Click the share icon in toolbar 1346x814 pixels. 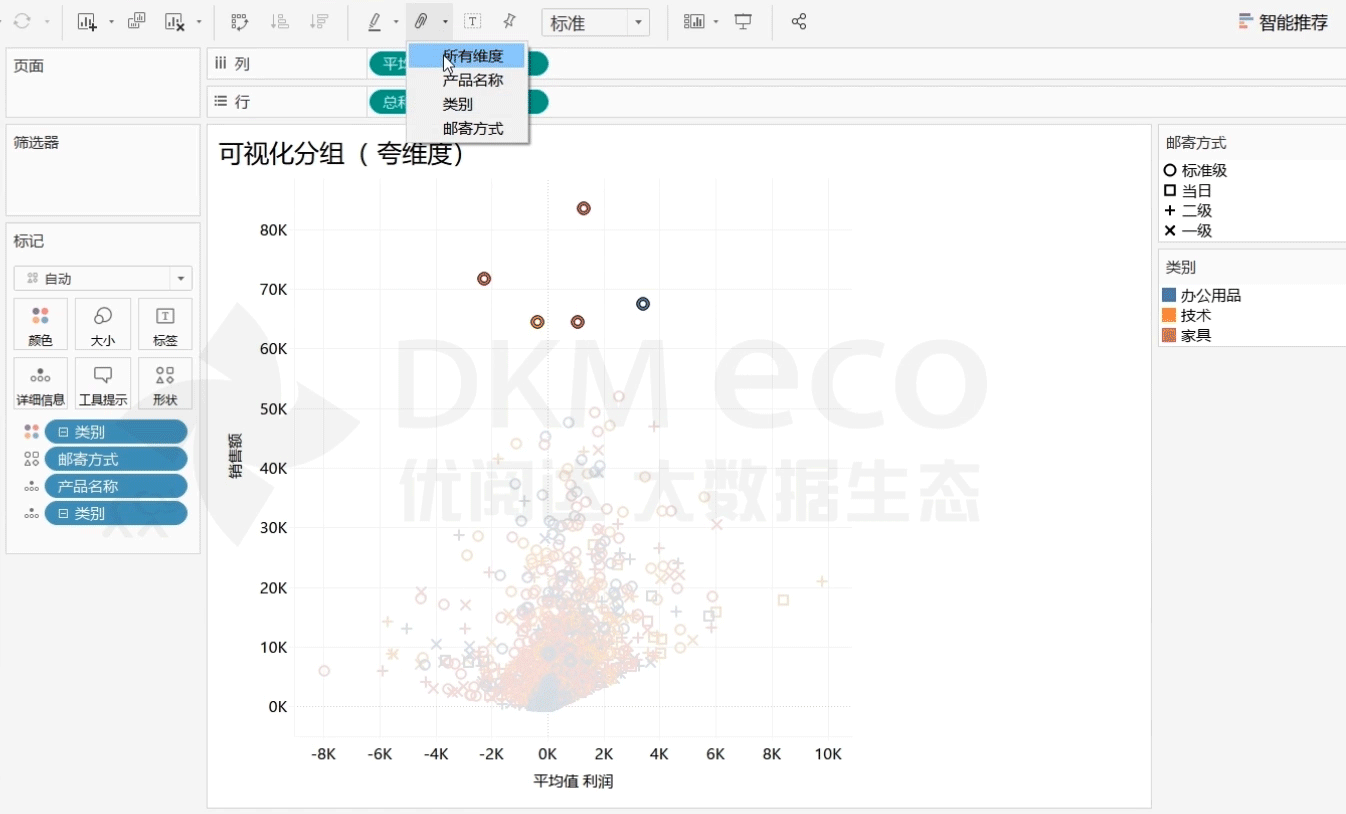pos(798,22)
